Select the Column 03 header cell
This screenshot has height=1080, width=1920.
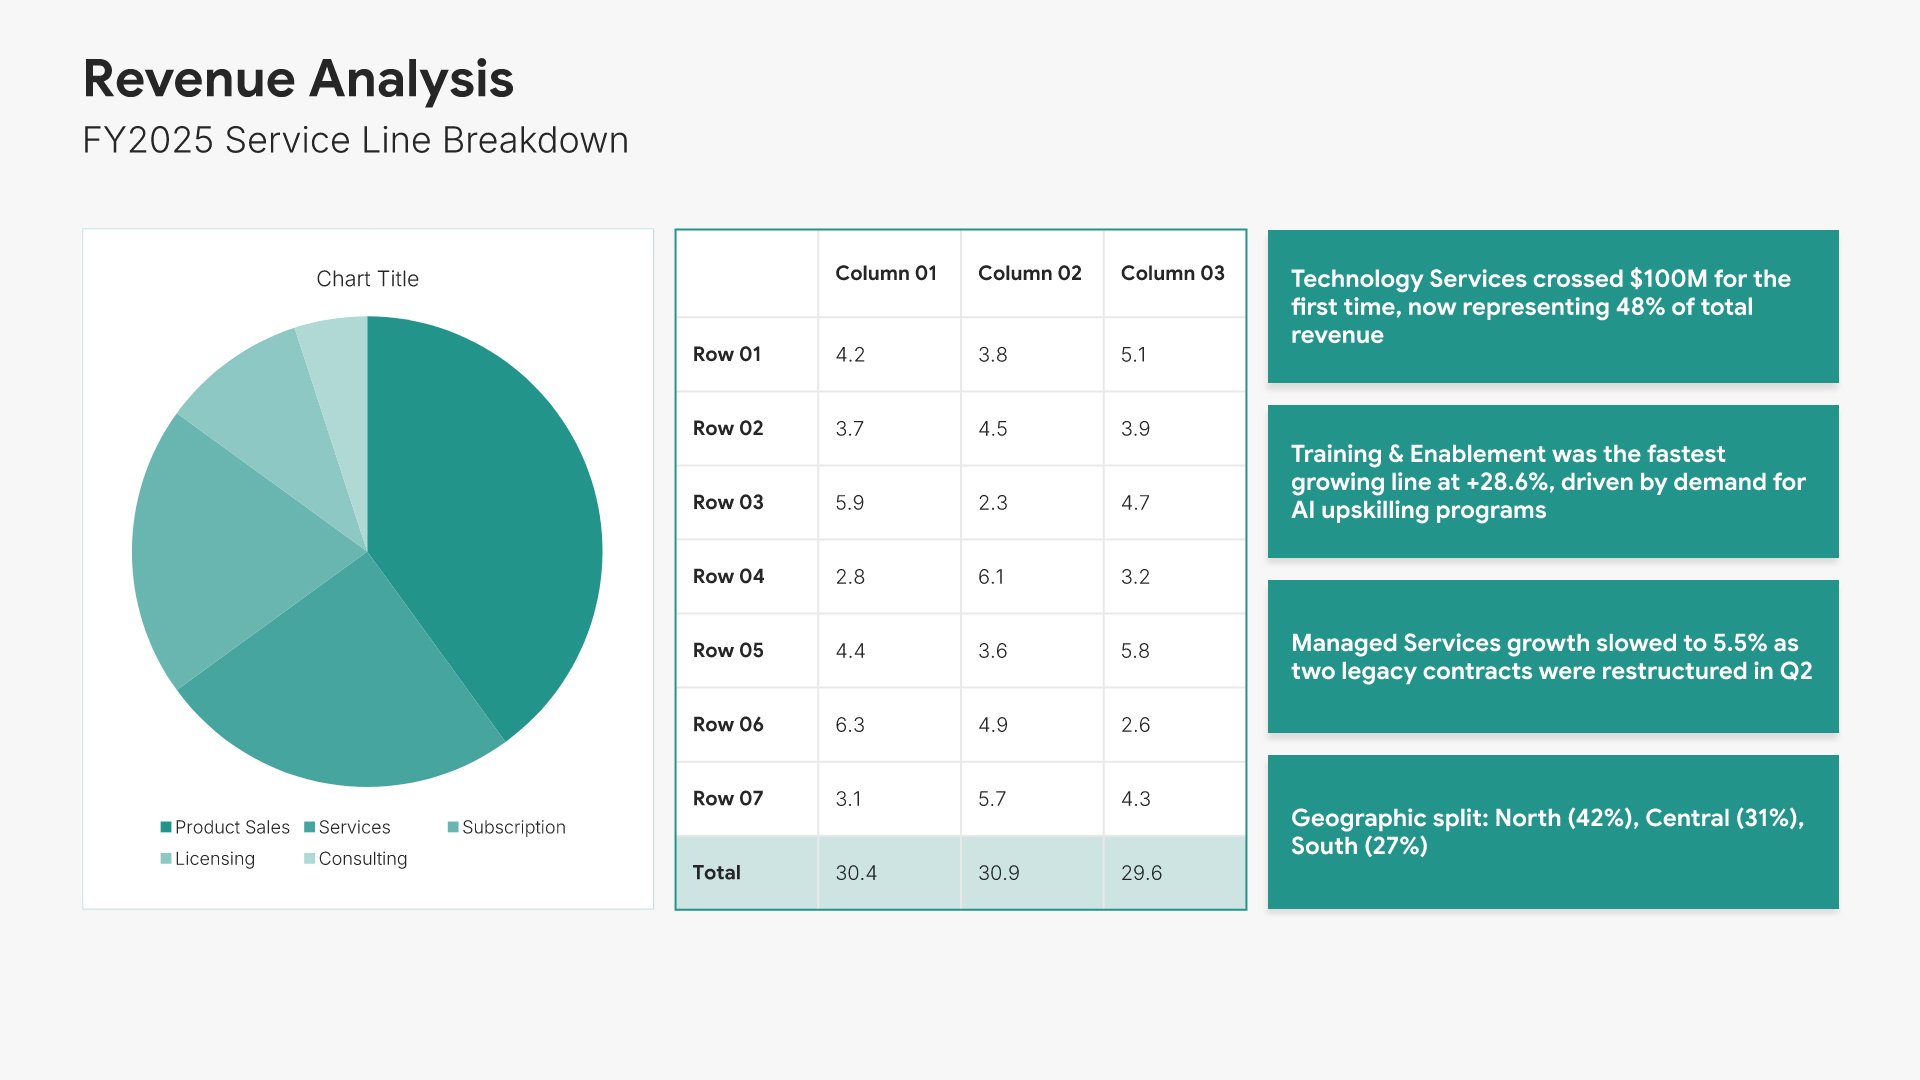tap(1172, 273)
